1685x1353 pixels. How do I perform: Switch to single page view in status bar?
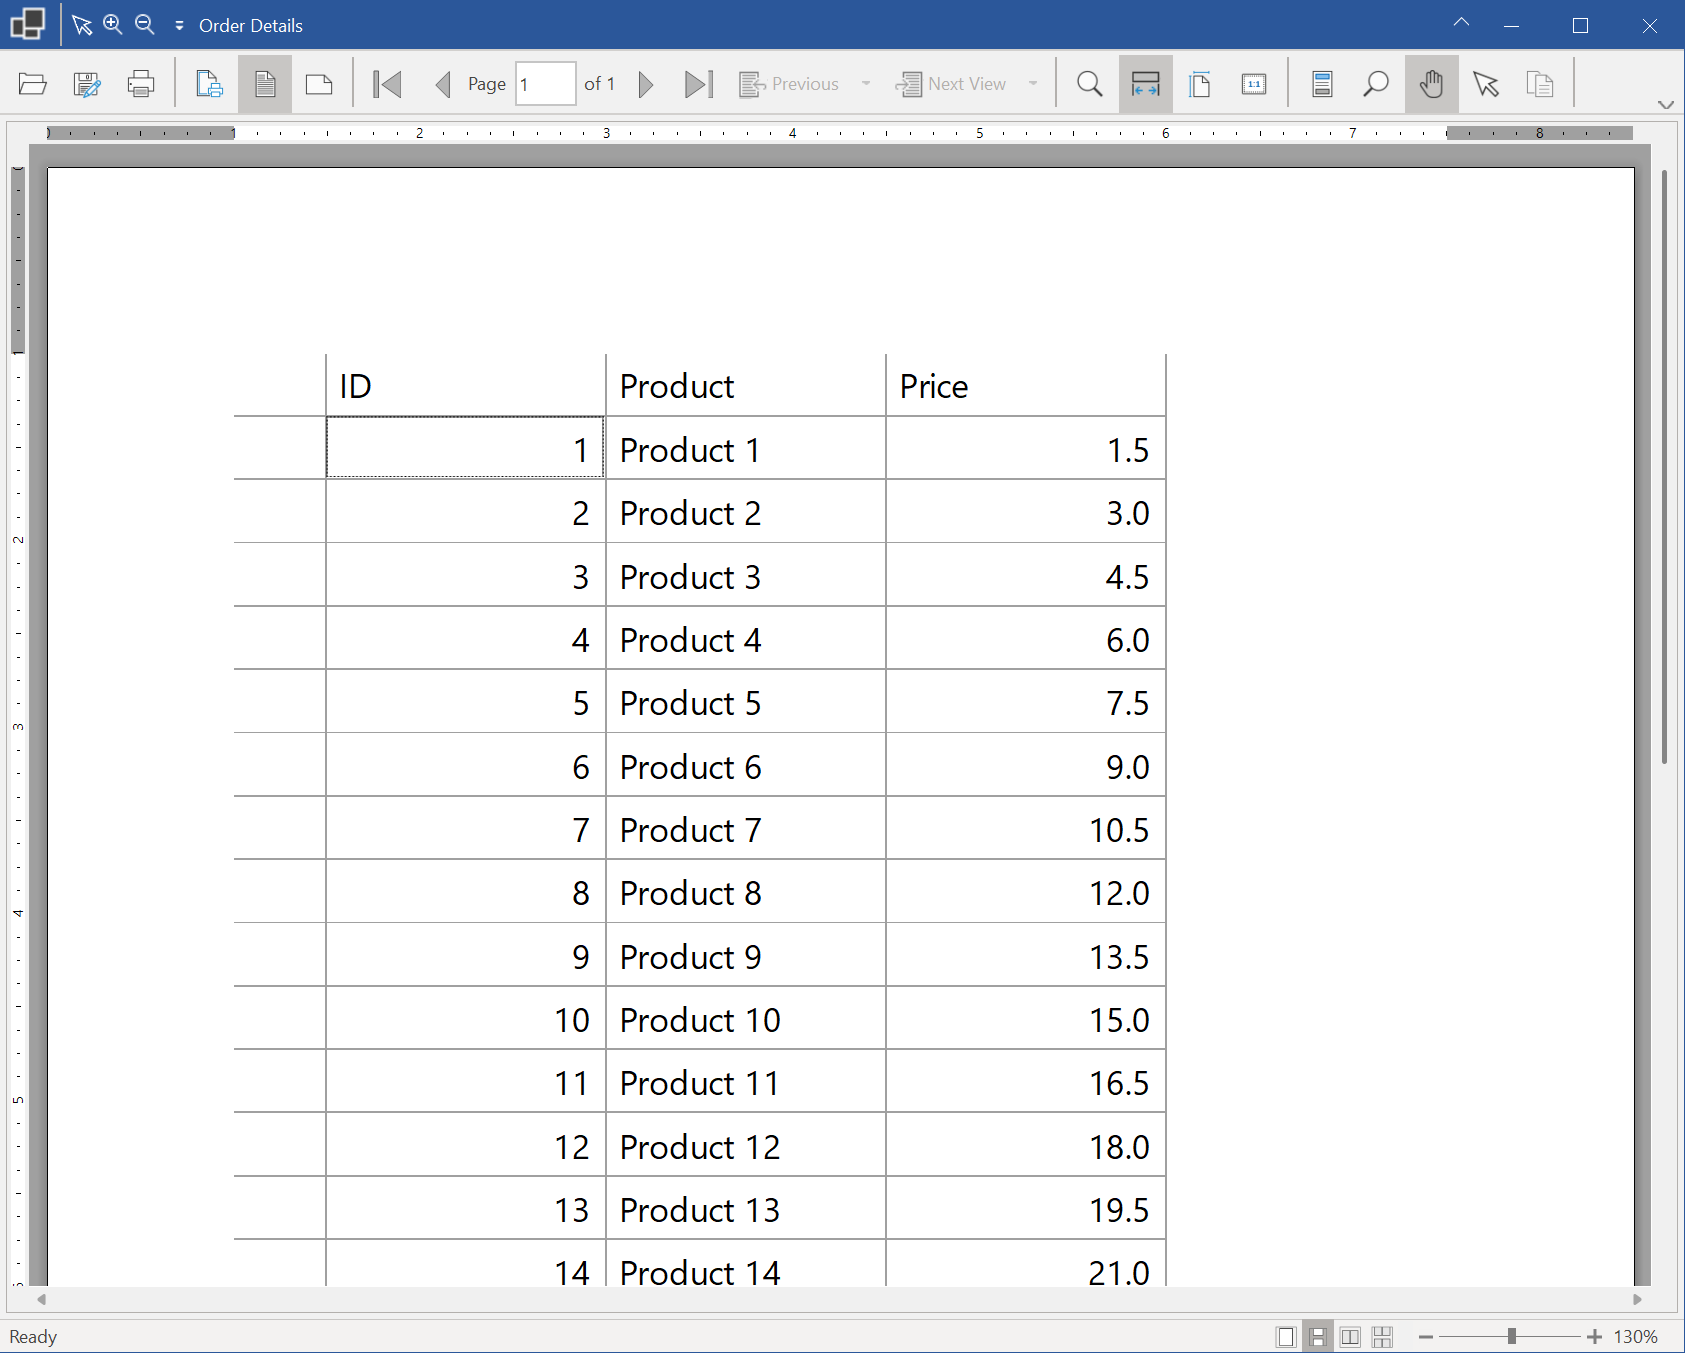pyautogui.click(x=1286, y=1337)
